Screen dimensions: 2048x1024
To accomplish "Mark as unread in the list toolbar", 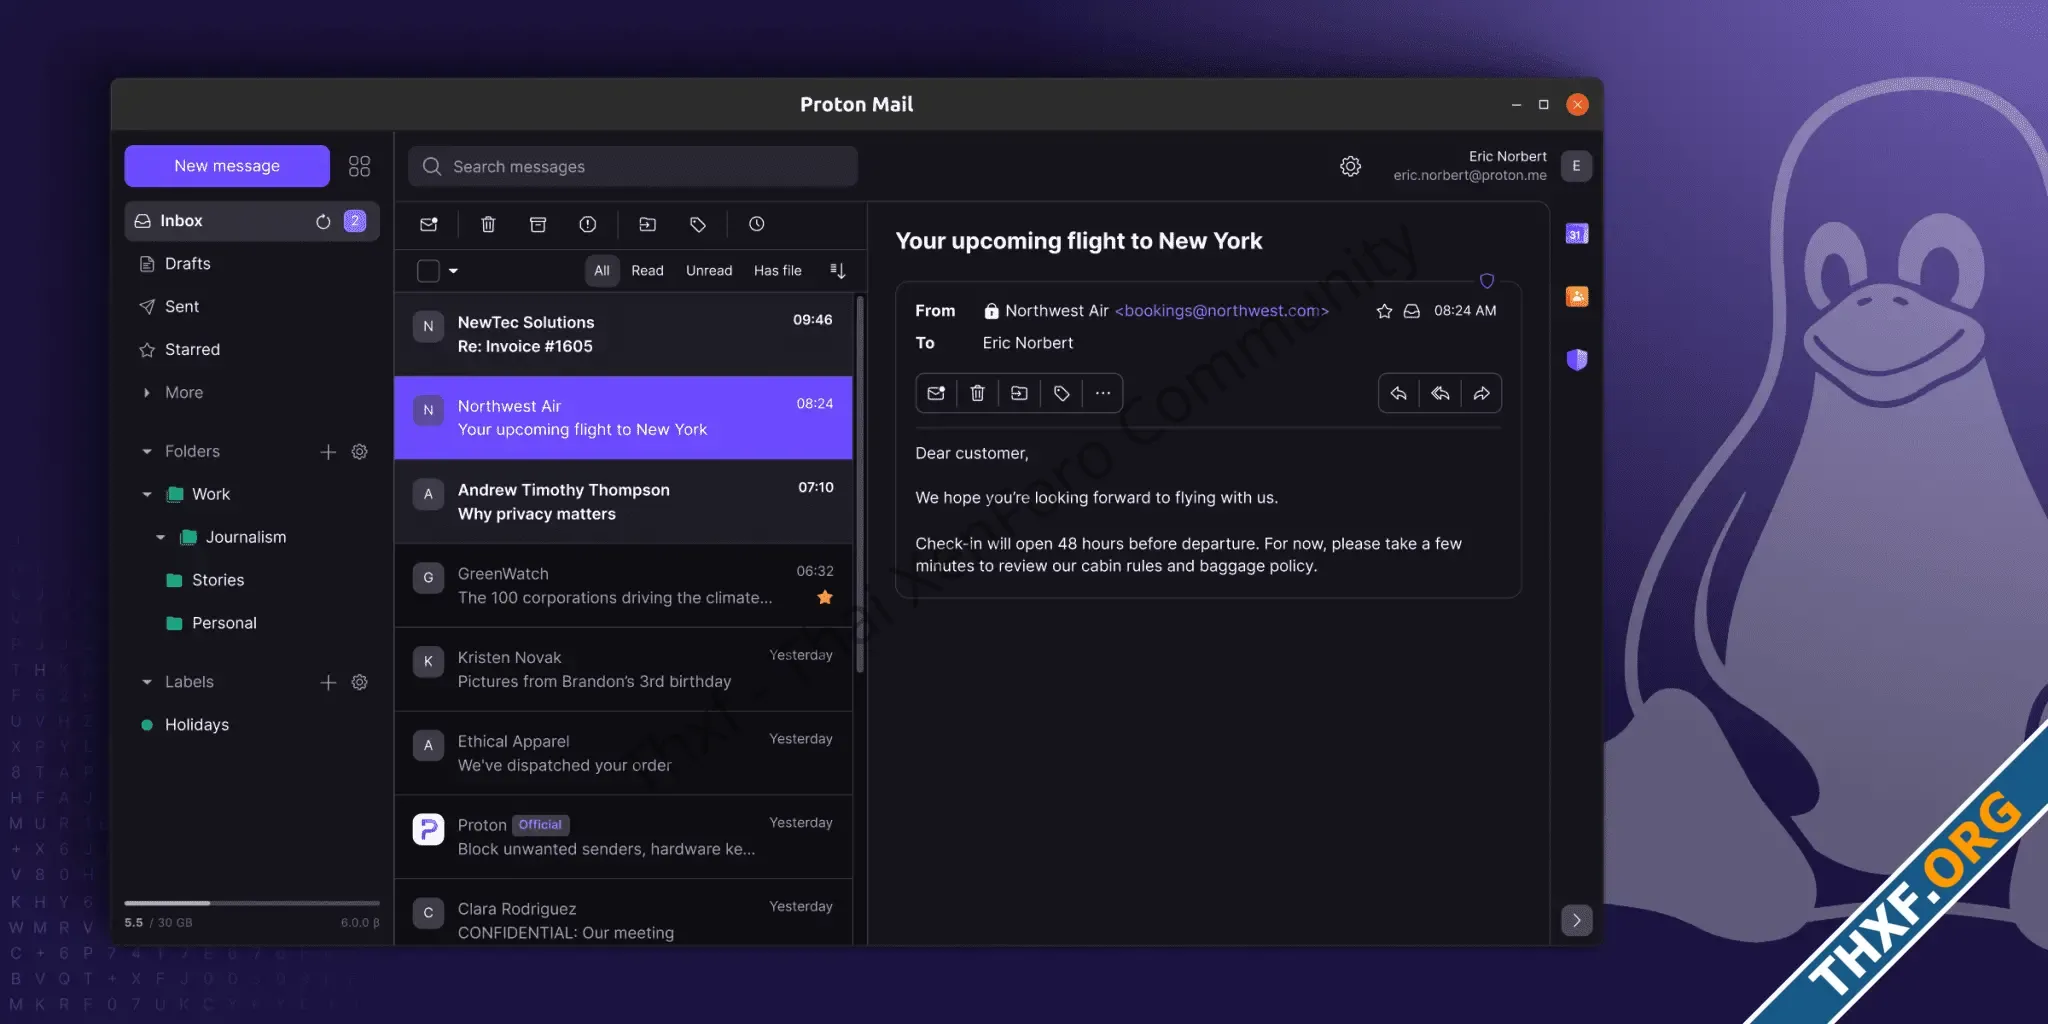I will pyautogui.click(x=429, y=224).
